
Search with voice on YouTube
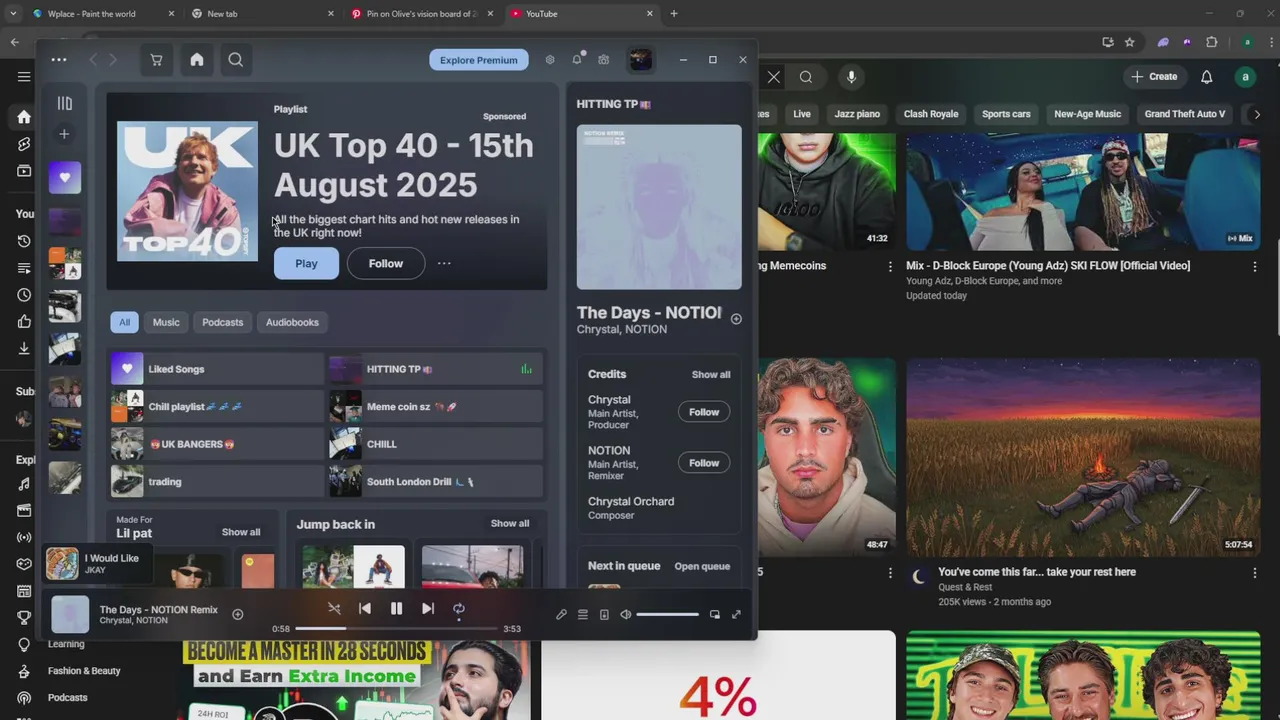851,77
